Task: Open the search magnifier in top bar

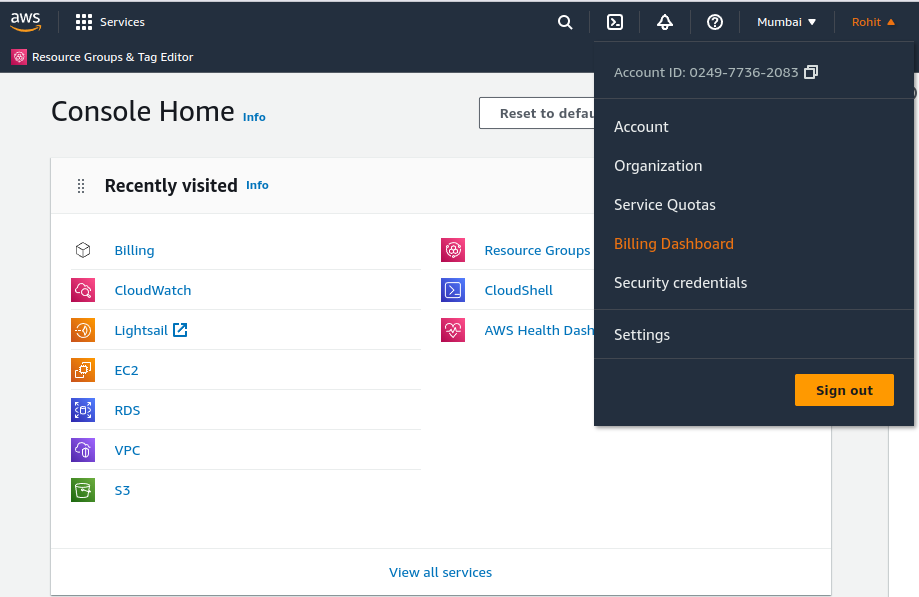Action: click(565, 22)
